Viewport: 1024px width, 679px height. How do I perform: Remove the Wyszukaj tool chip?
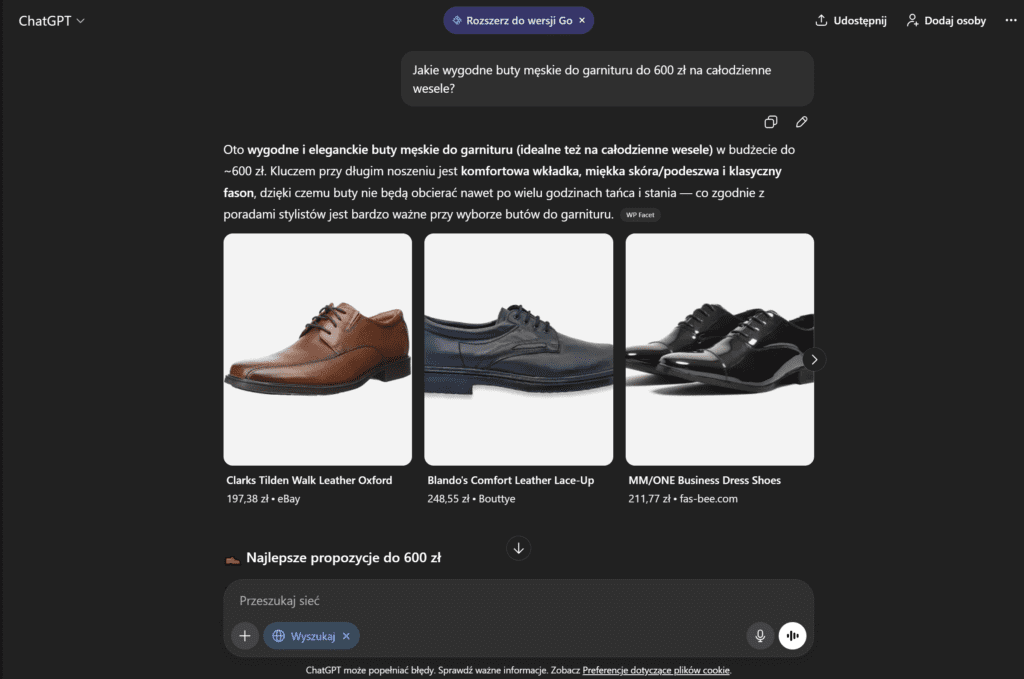point(346,635)
